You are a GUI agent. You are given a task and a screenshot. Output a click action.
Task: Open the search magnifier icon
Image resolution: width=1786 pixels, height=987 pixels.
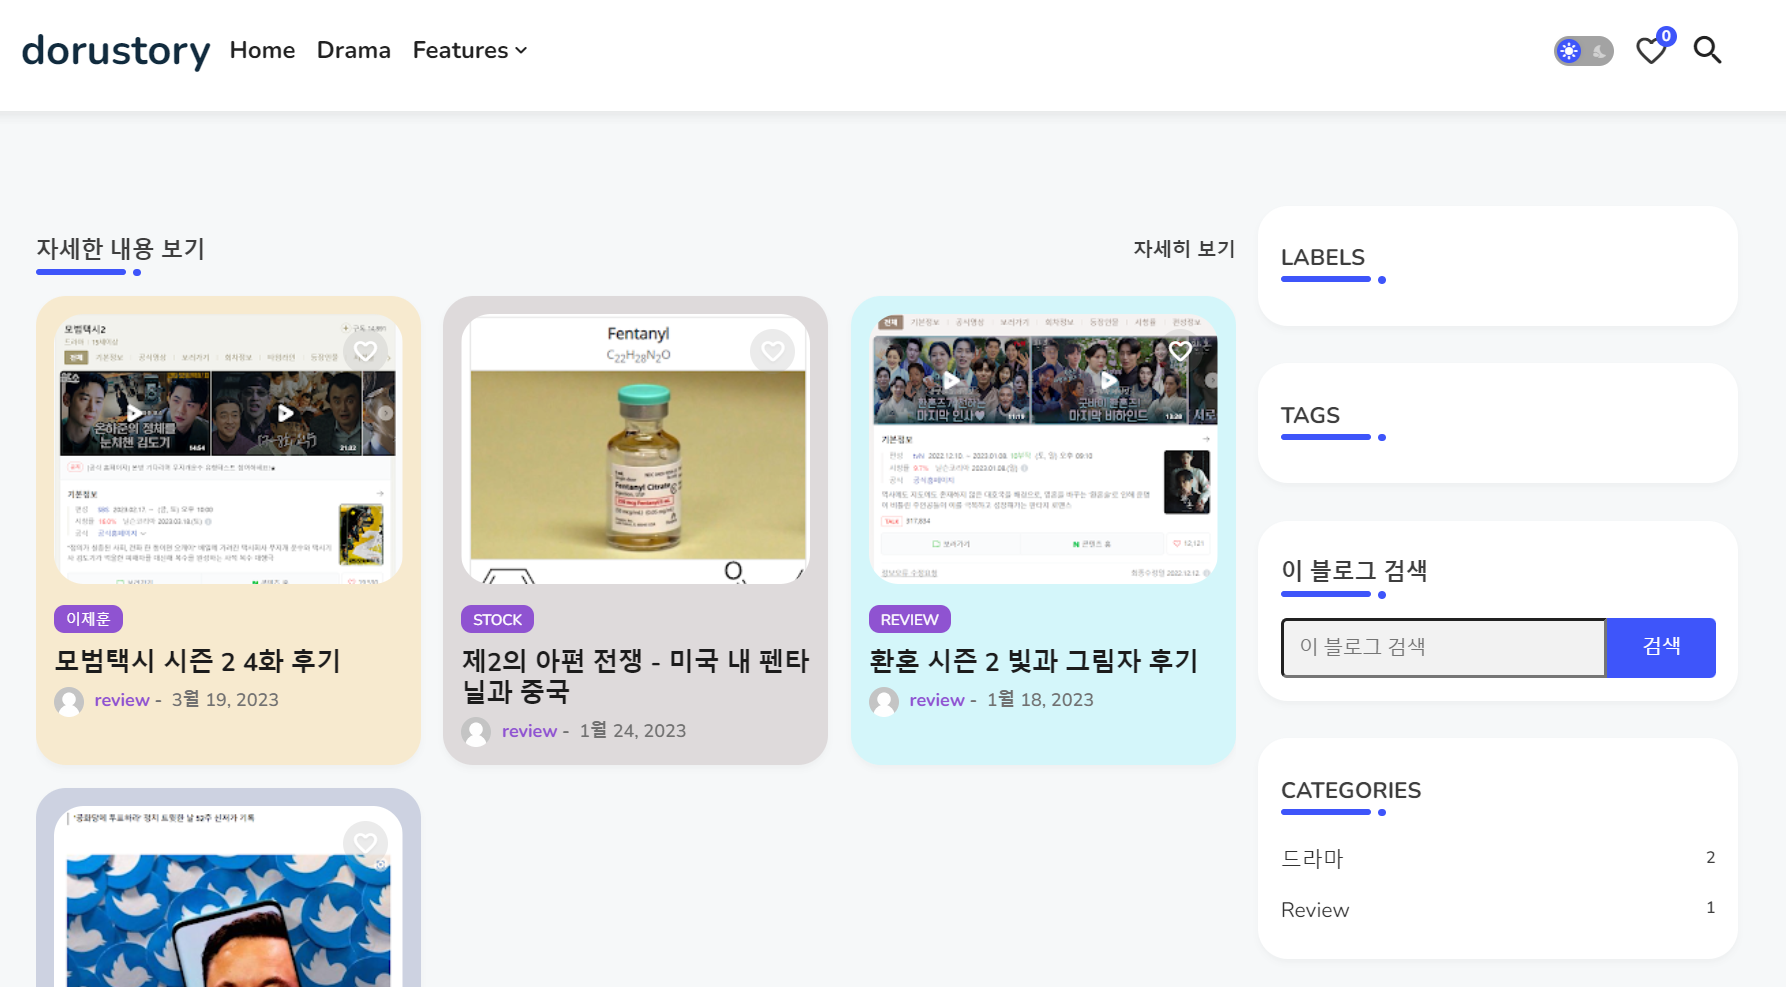[x=1707, y=50]
